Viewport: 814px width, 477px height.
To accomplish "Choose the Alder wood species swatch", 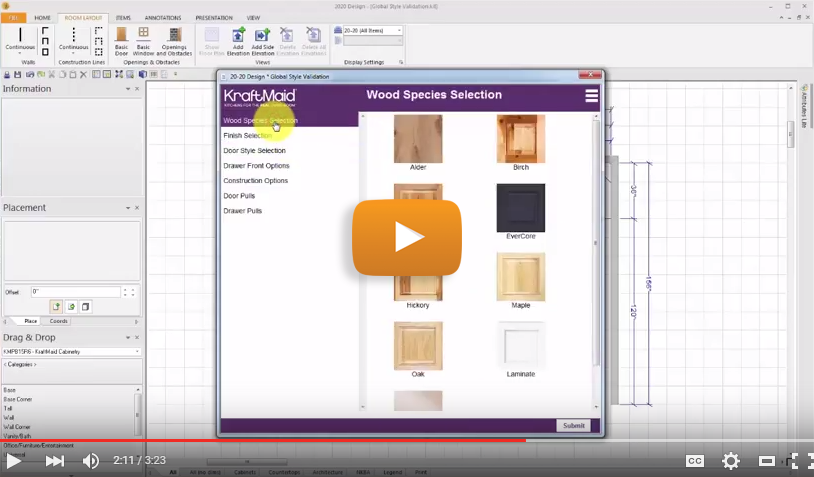I will 418,139.
